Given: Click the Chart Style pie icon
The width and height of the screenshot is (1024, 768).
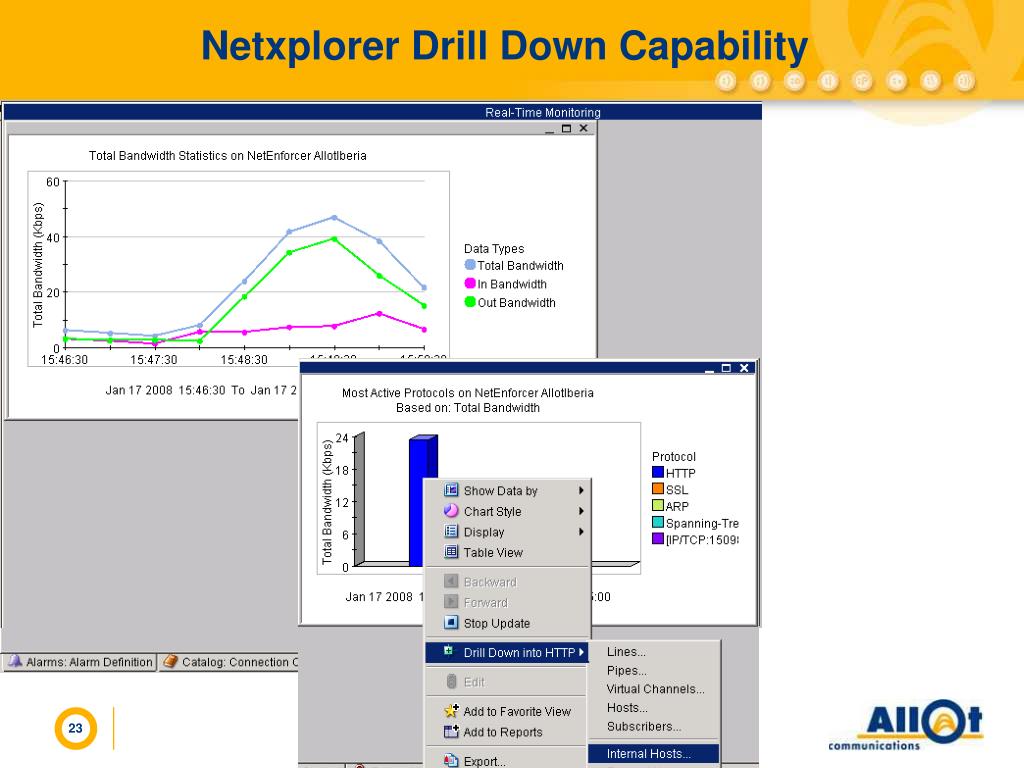Looking at the screenshot, I should [x=451, y=511].
